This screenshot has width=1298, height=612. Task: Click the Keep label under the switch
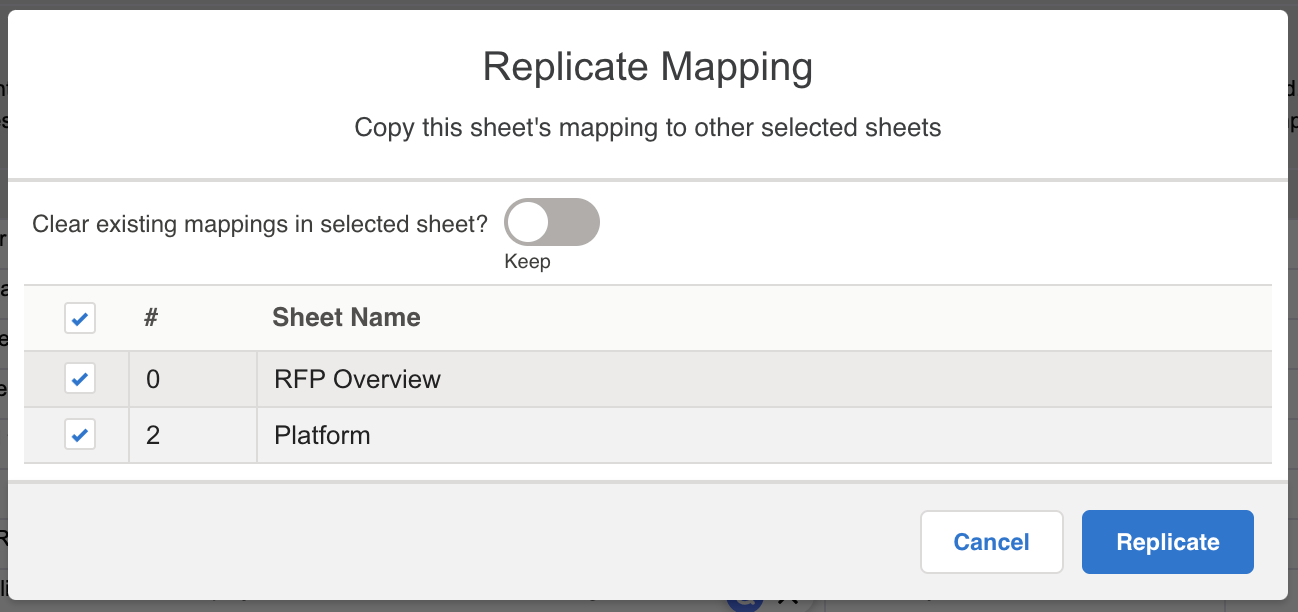tap(527, 262)
